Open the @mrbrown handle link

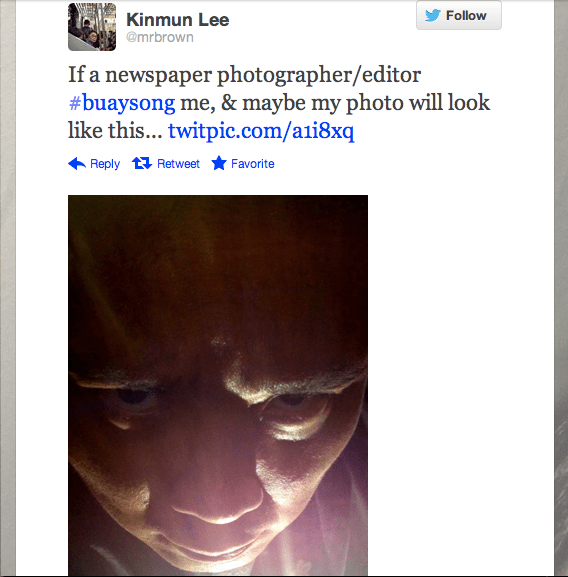pyautogui.click(x=160, y=37)
